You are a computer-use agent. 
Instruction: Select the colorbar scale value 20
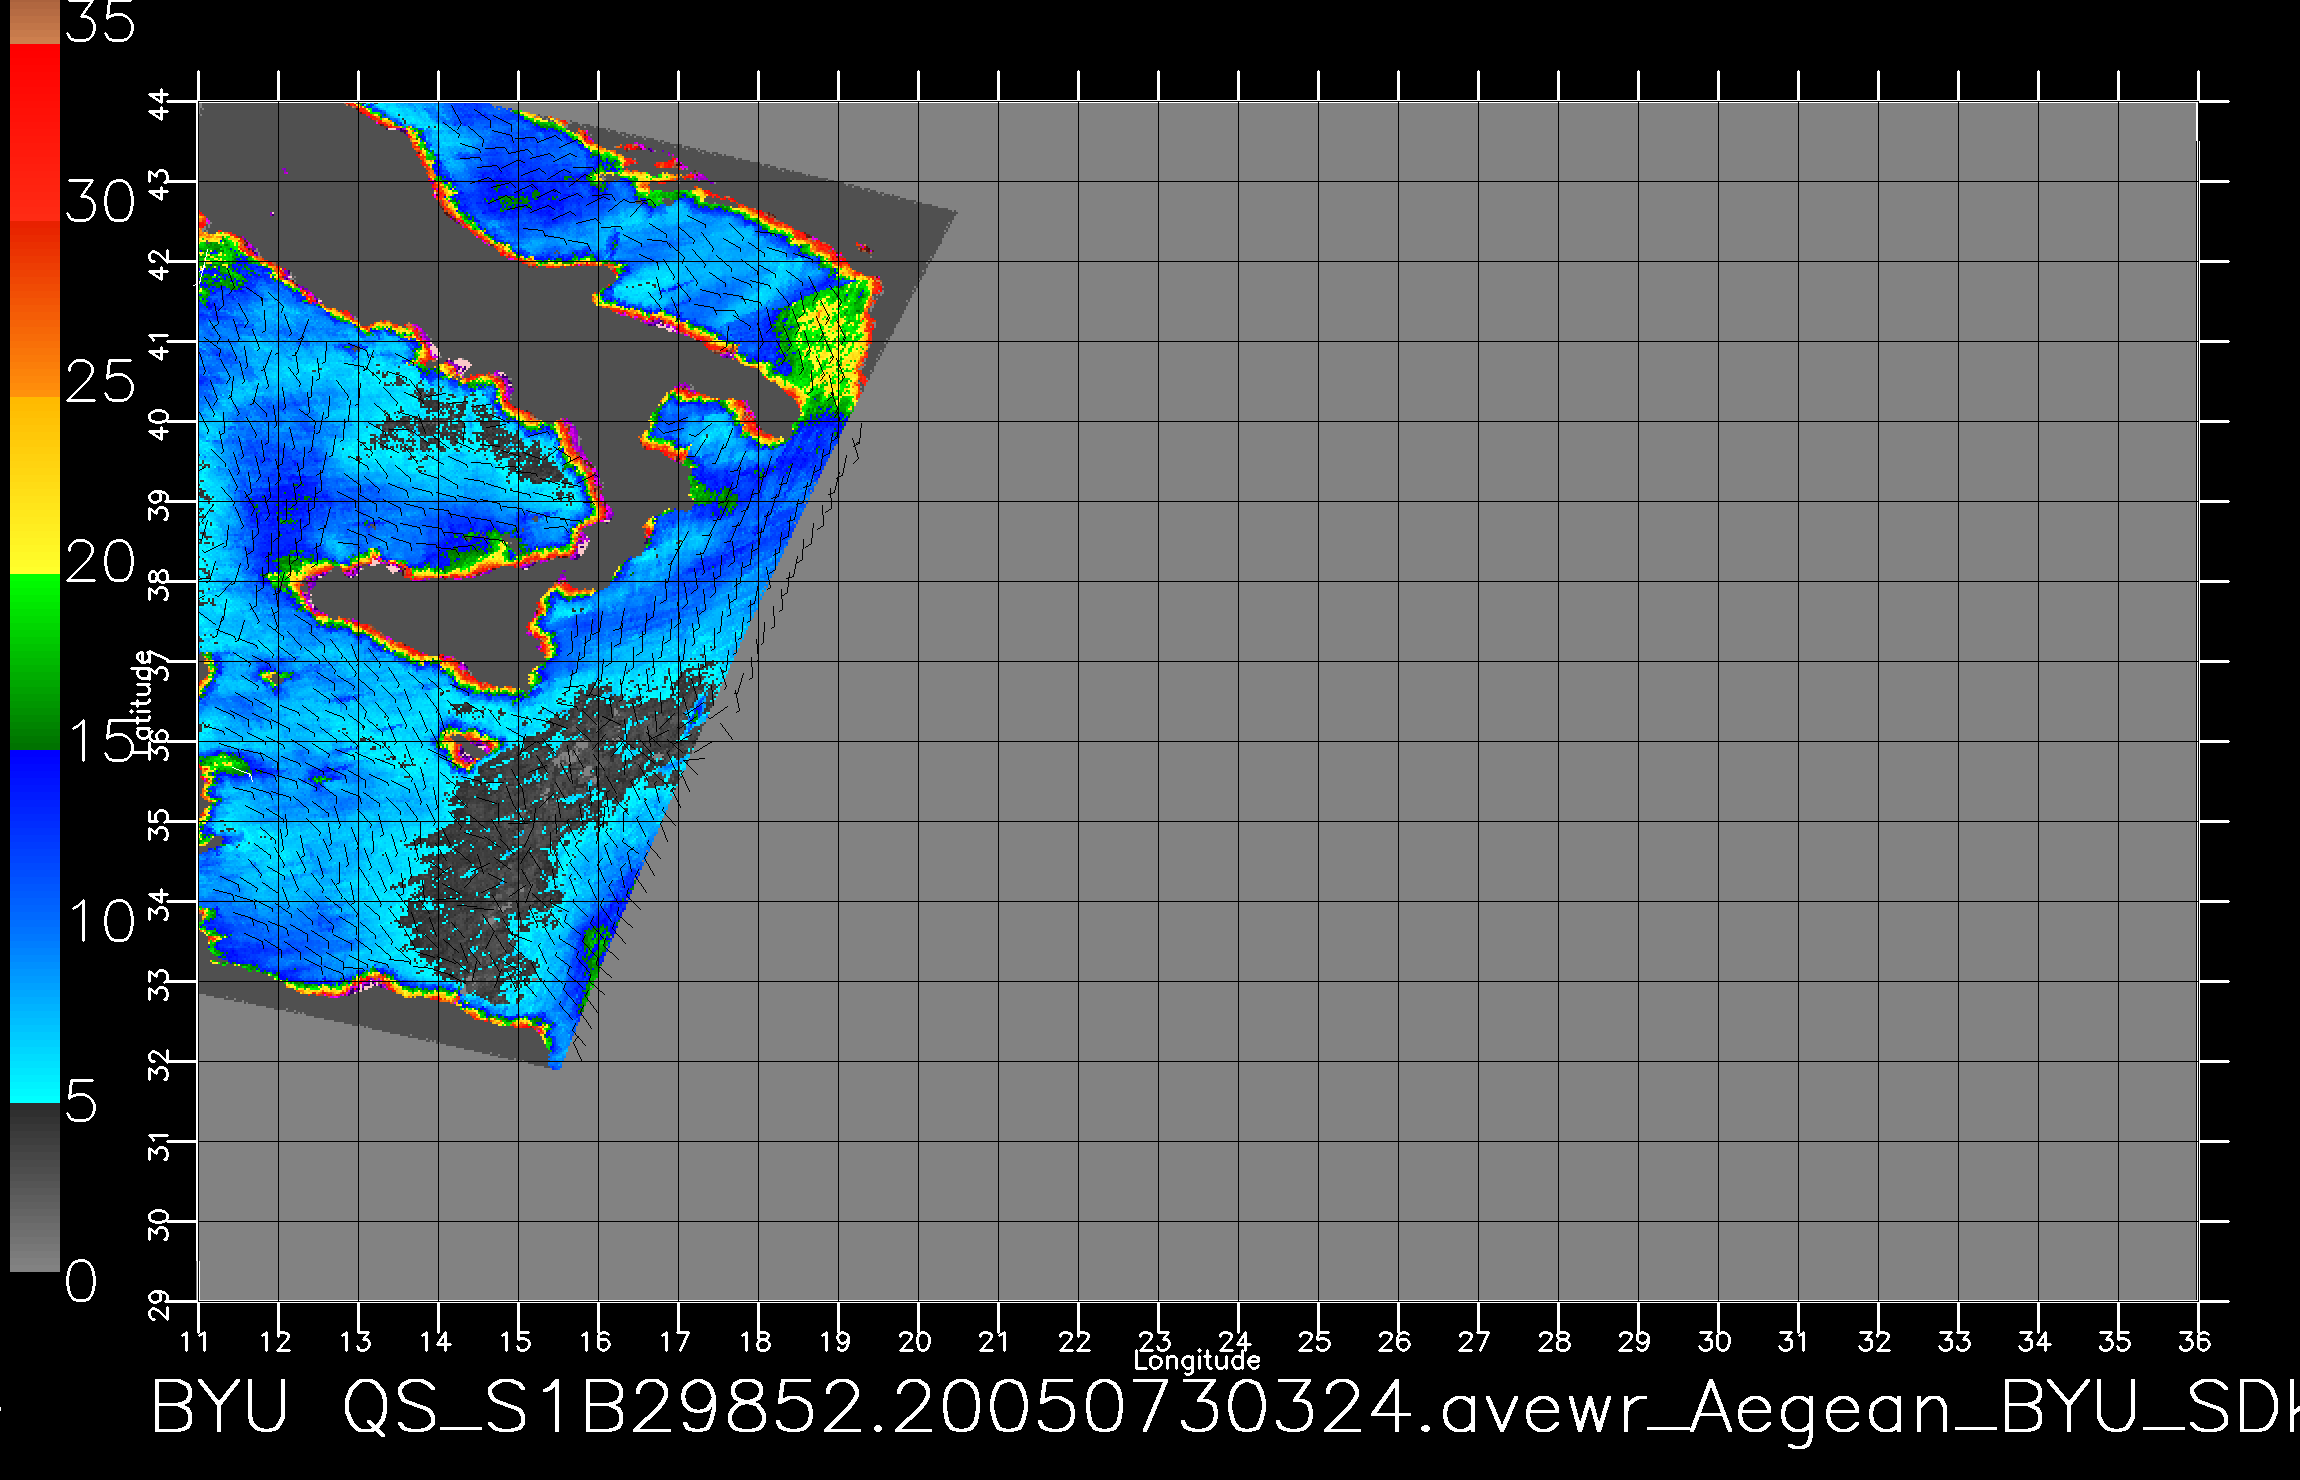pos(100,562)
